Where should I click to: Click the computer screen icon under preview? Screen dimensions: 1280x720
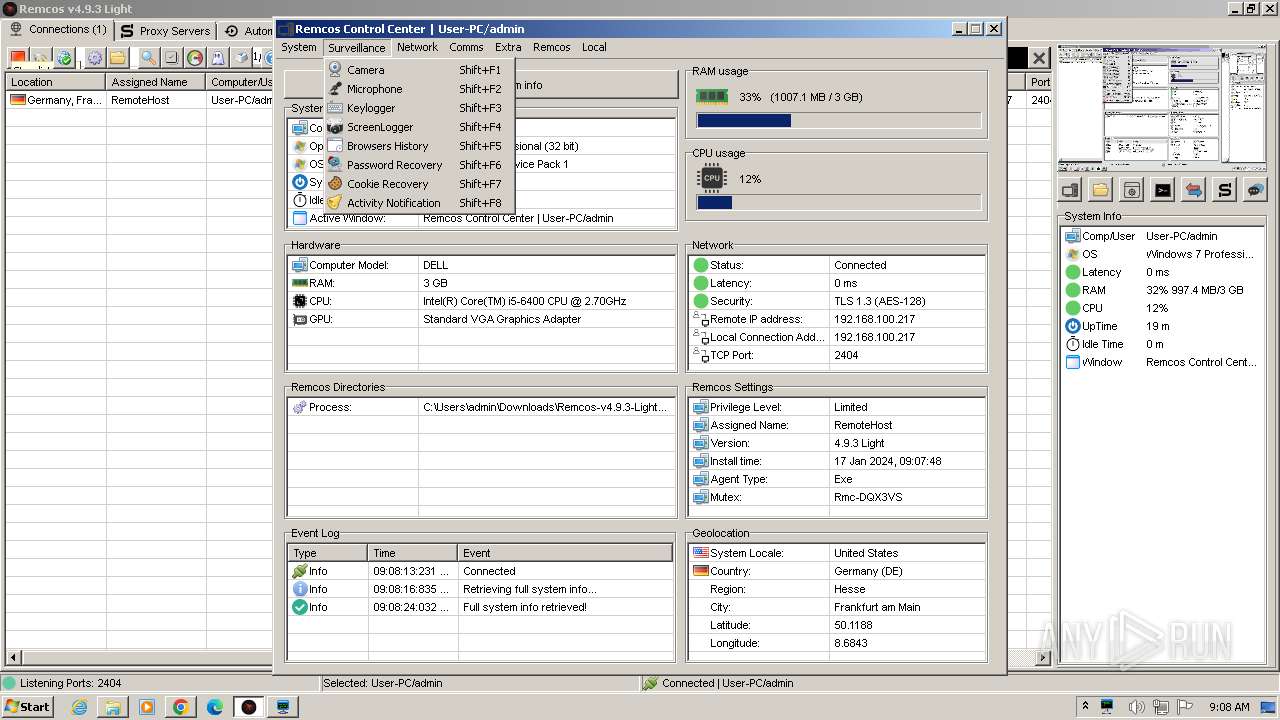(1070, 190)
